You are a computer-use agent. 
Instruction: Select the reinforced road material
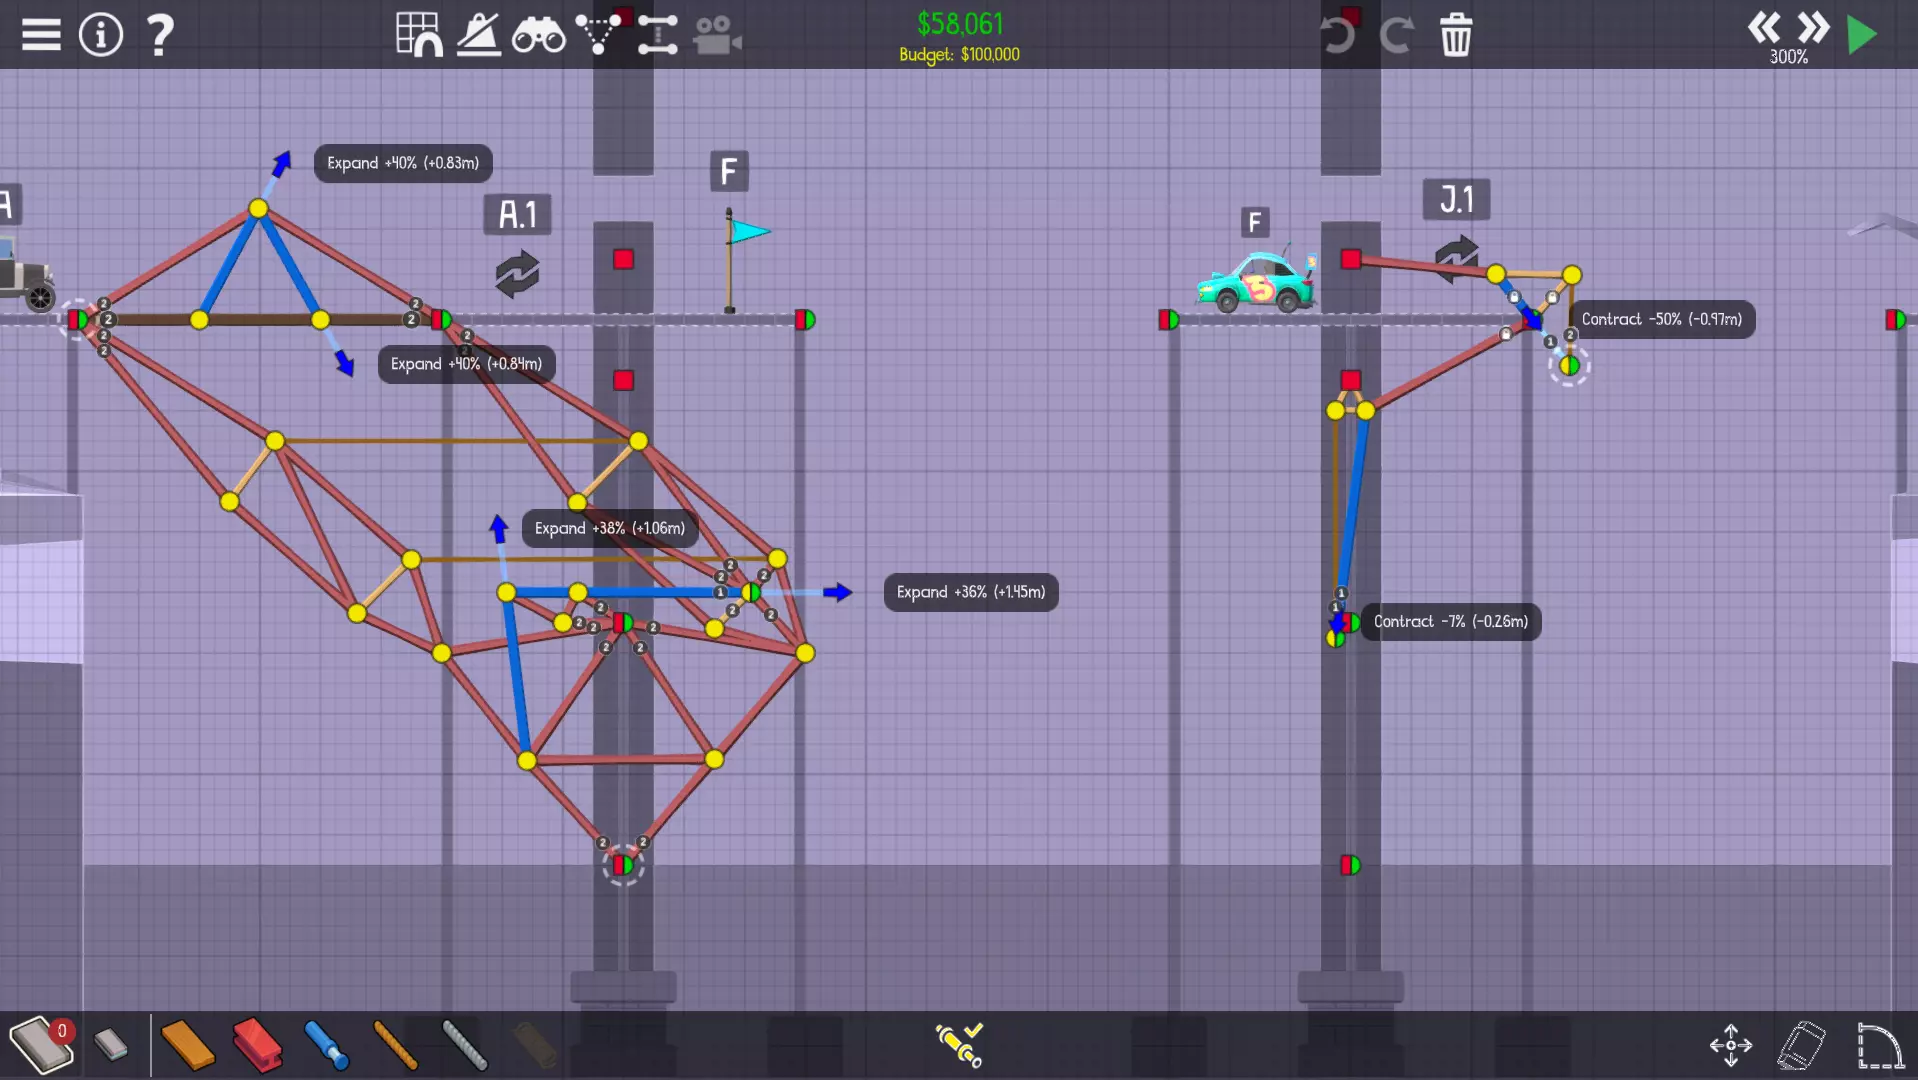tap(111, 1045)
